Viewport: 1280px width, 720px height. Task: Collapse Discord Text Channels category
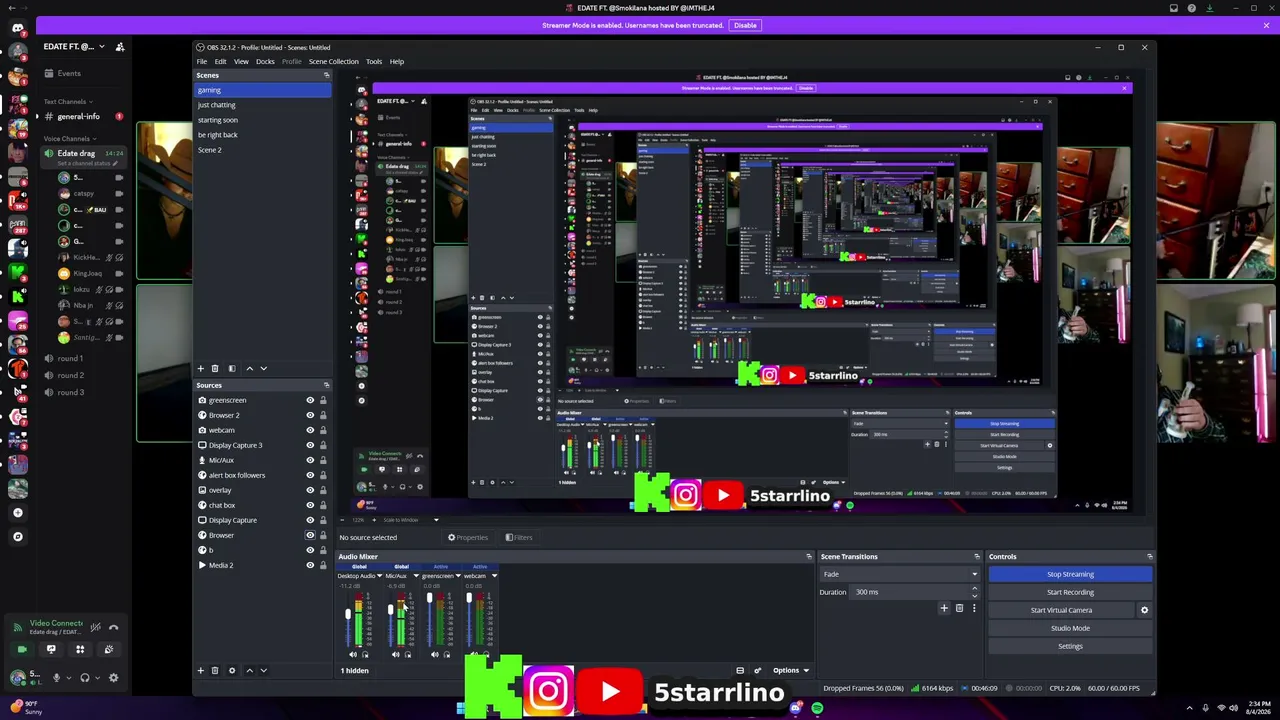pos(68,101)
